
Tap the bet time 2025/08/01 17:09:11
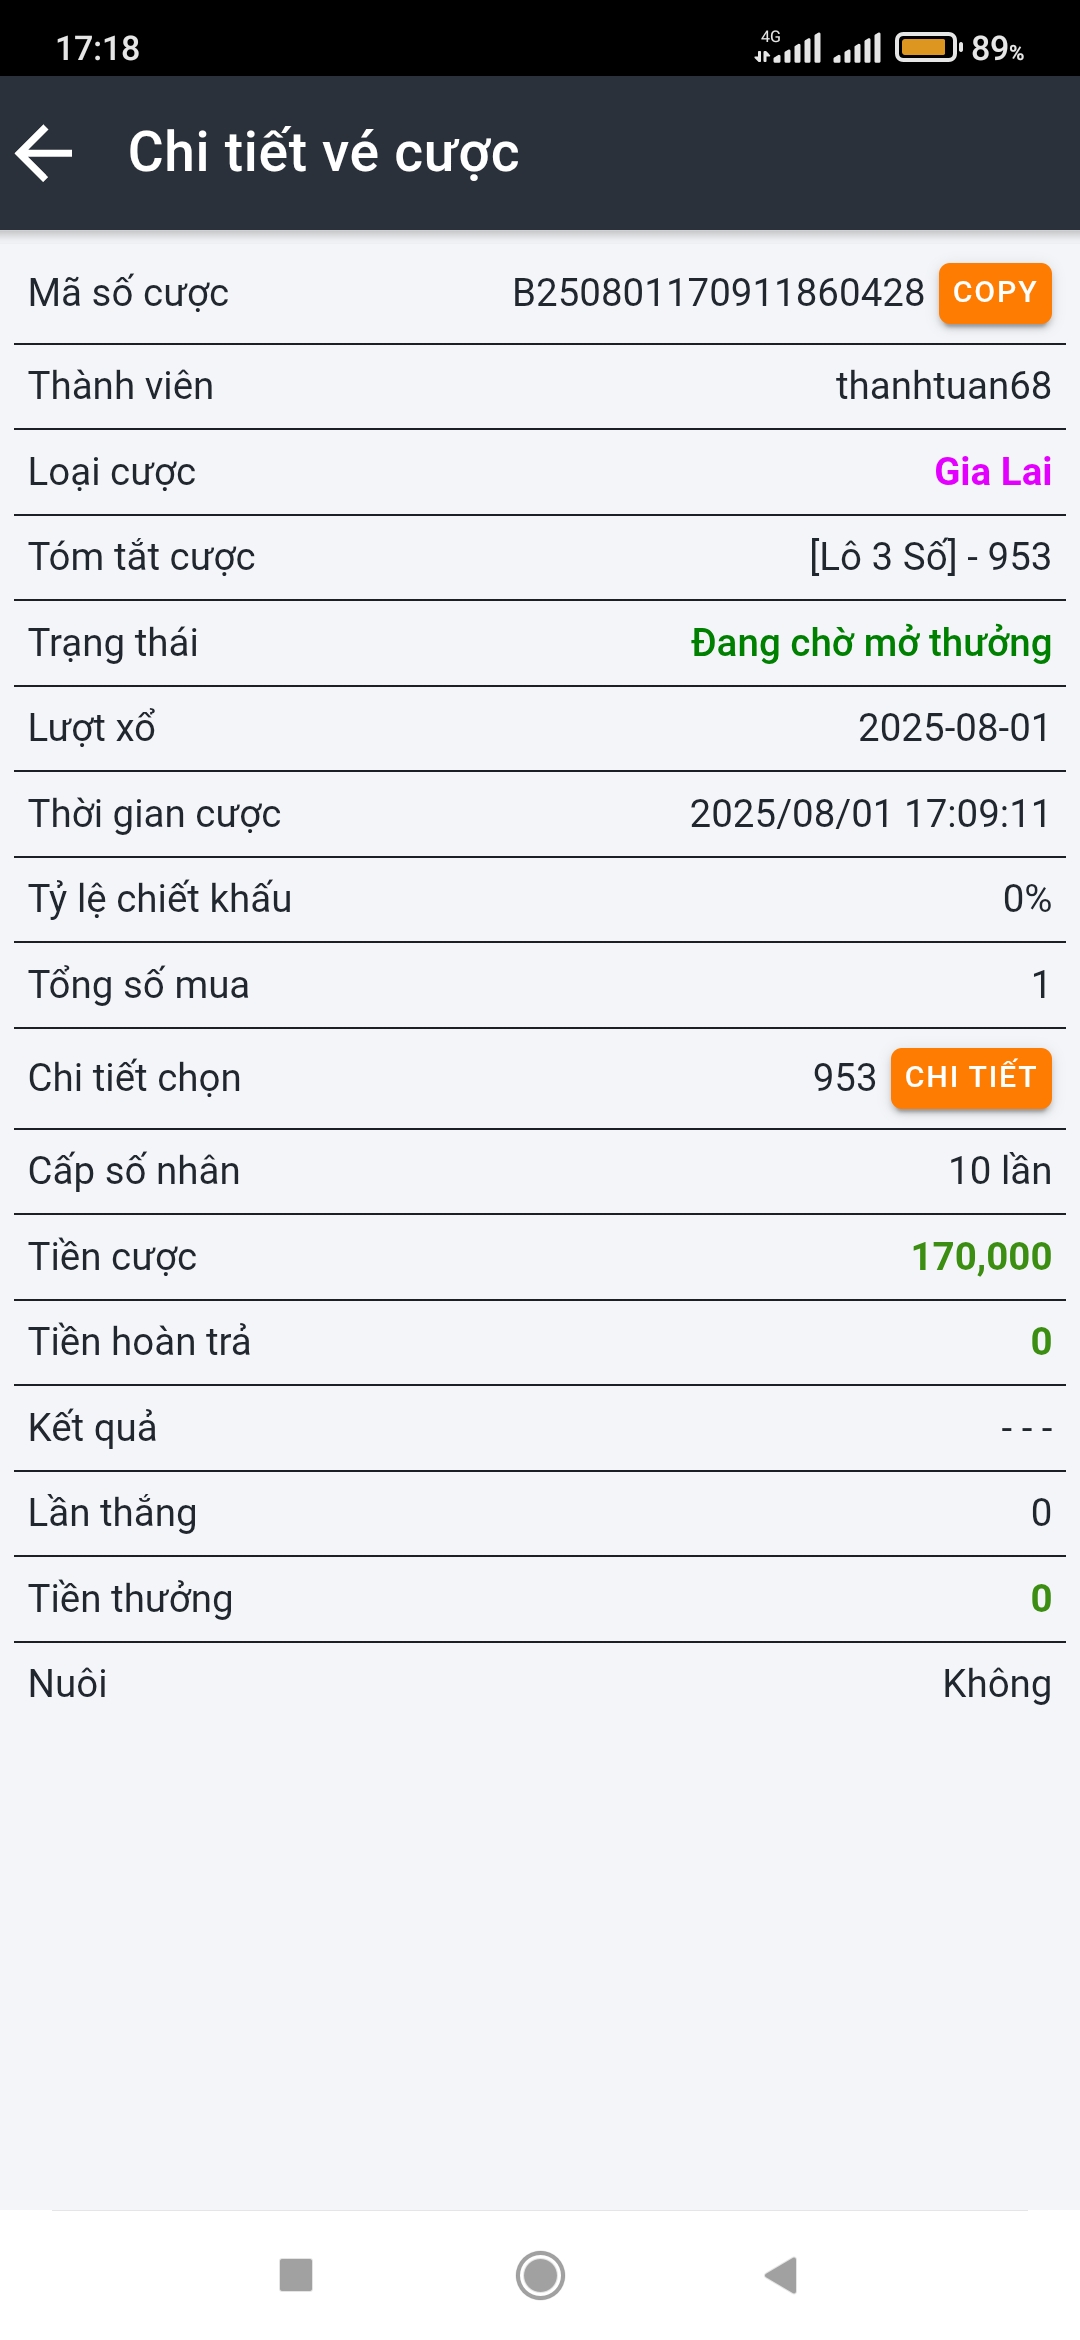(x=869, y=814)
